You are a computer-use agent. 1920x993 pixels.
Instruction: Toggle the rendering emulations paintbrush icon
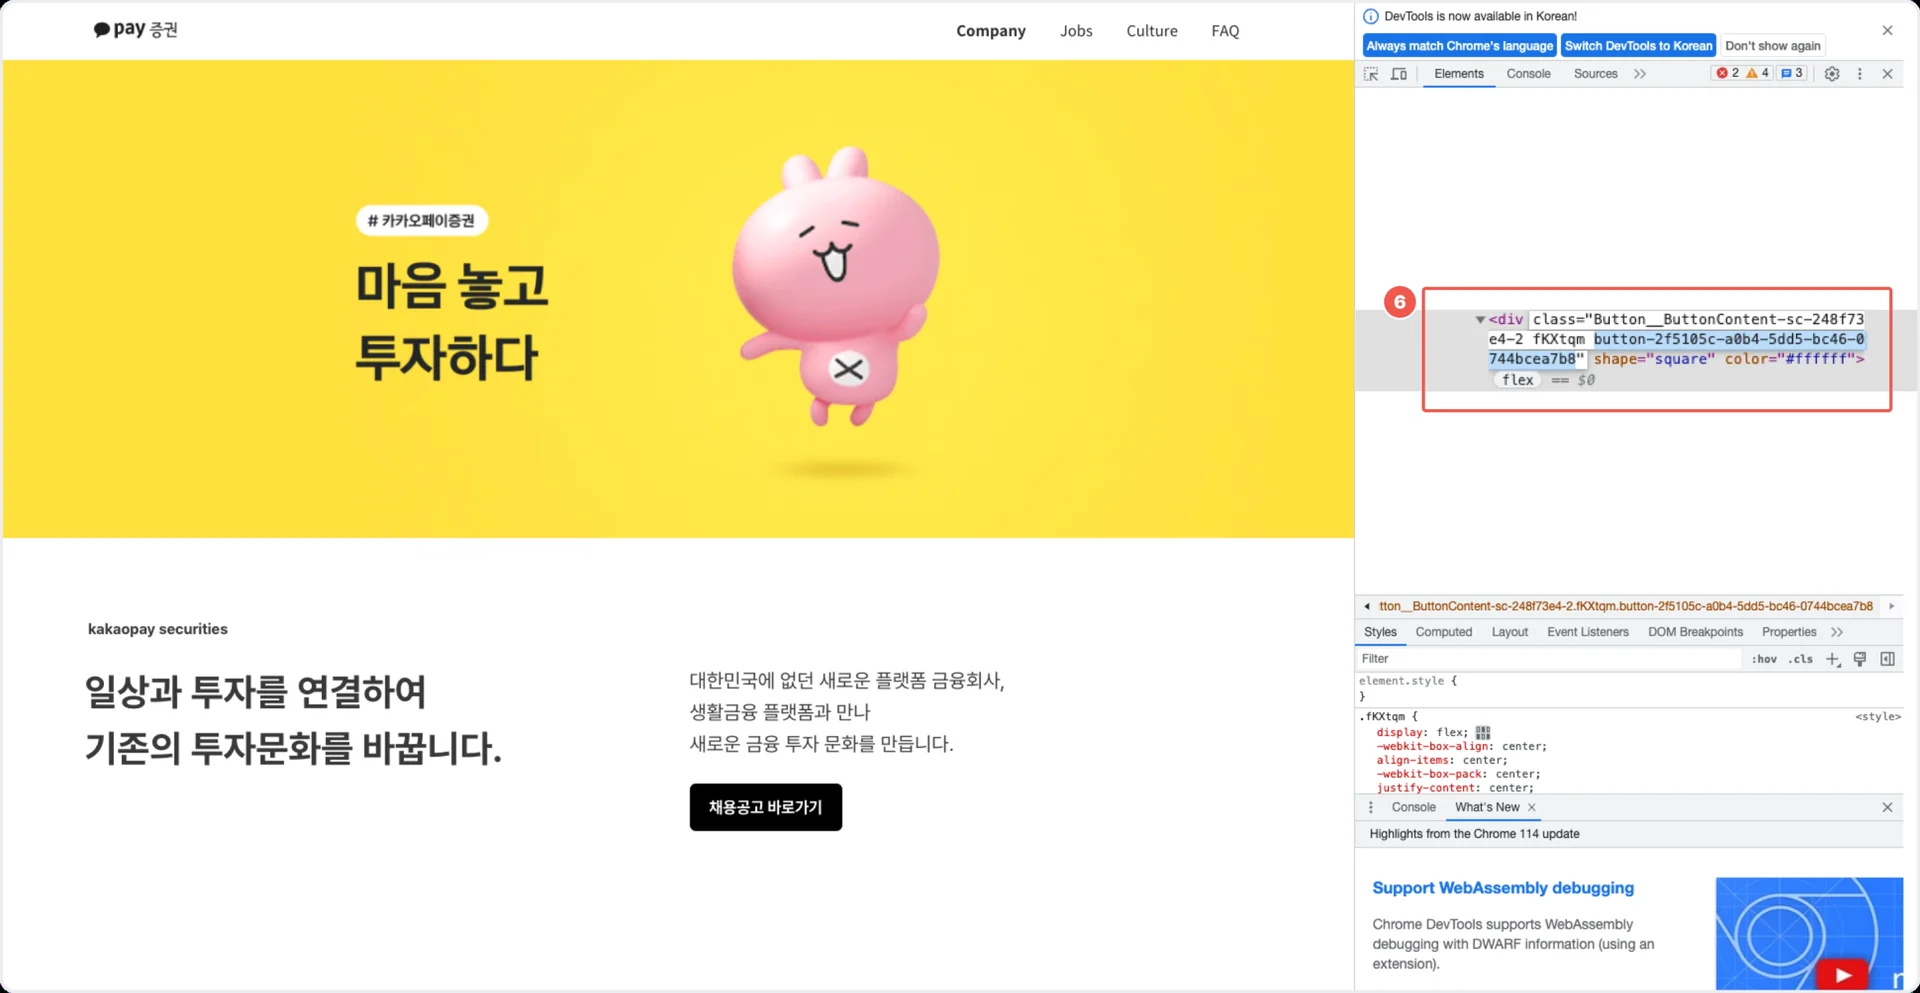(x=1860, y=659)
